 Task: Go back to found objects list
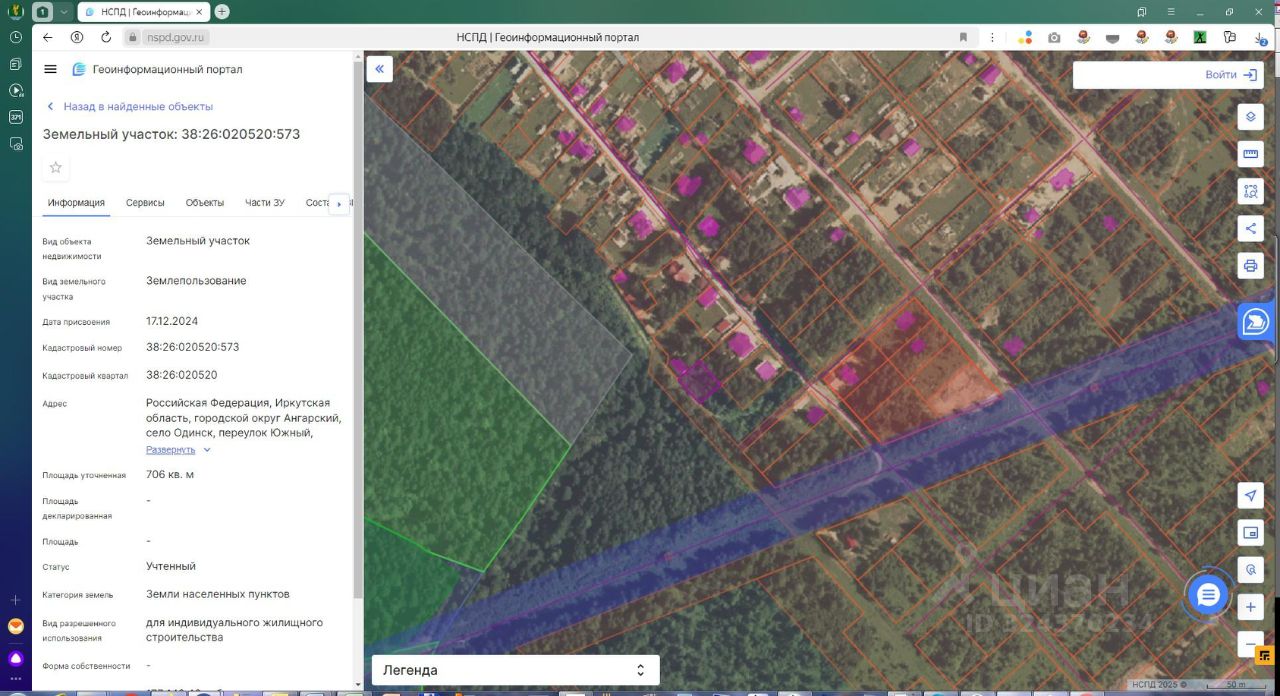coord(130,106)
